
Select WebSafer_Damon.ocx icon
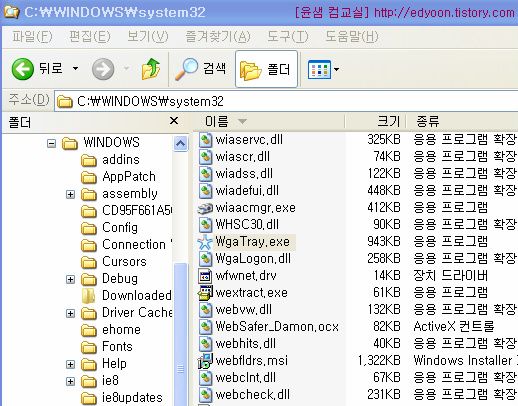(205, 327)
